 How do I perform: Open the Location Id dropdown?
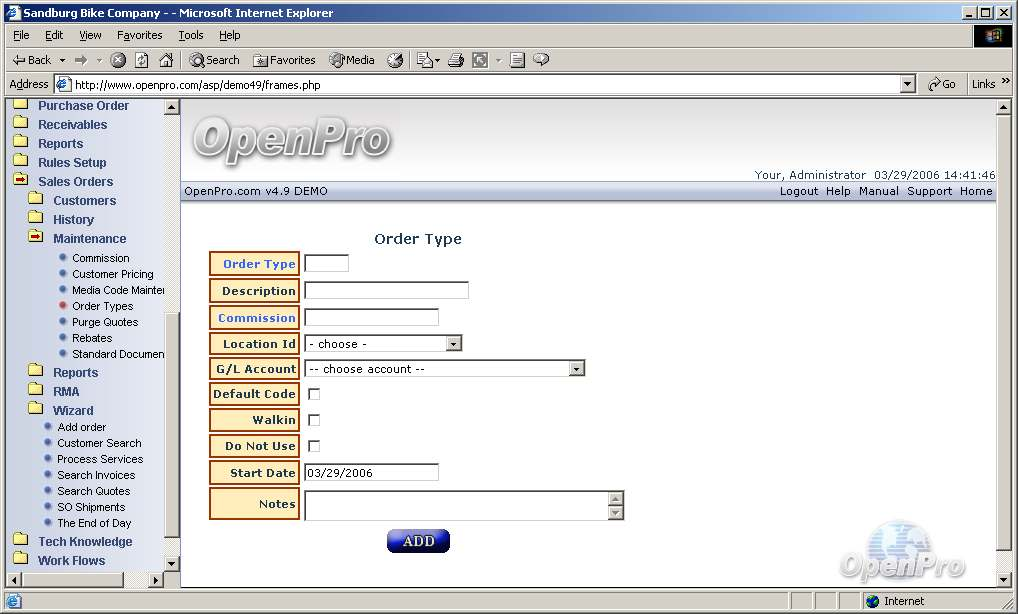tap(453, 344)
